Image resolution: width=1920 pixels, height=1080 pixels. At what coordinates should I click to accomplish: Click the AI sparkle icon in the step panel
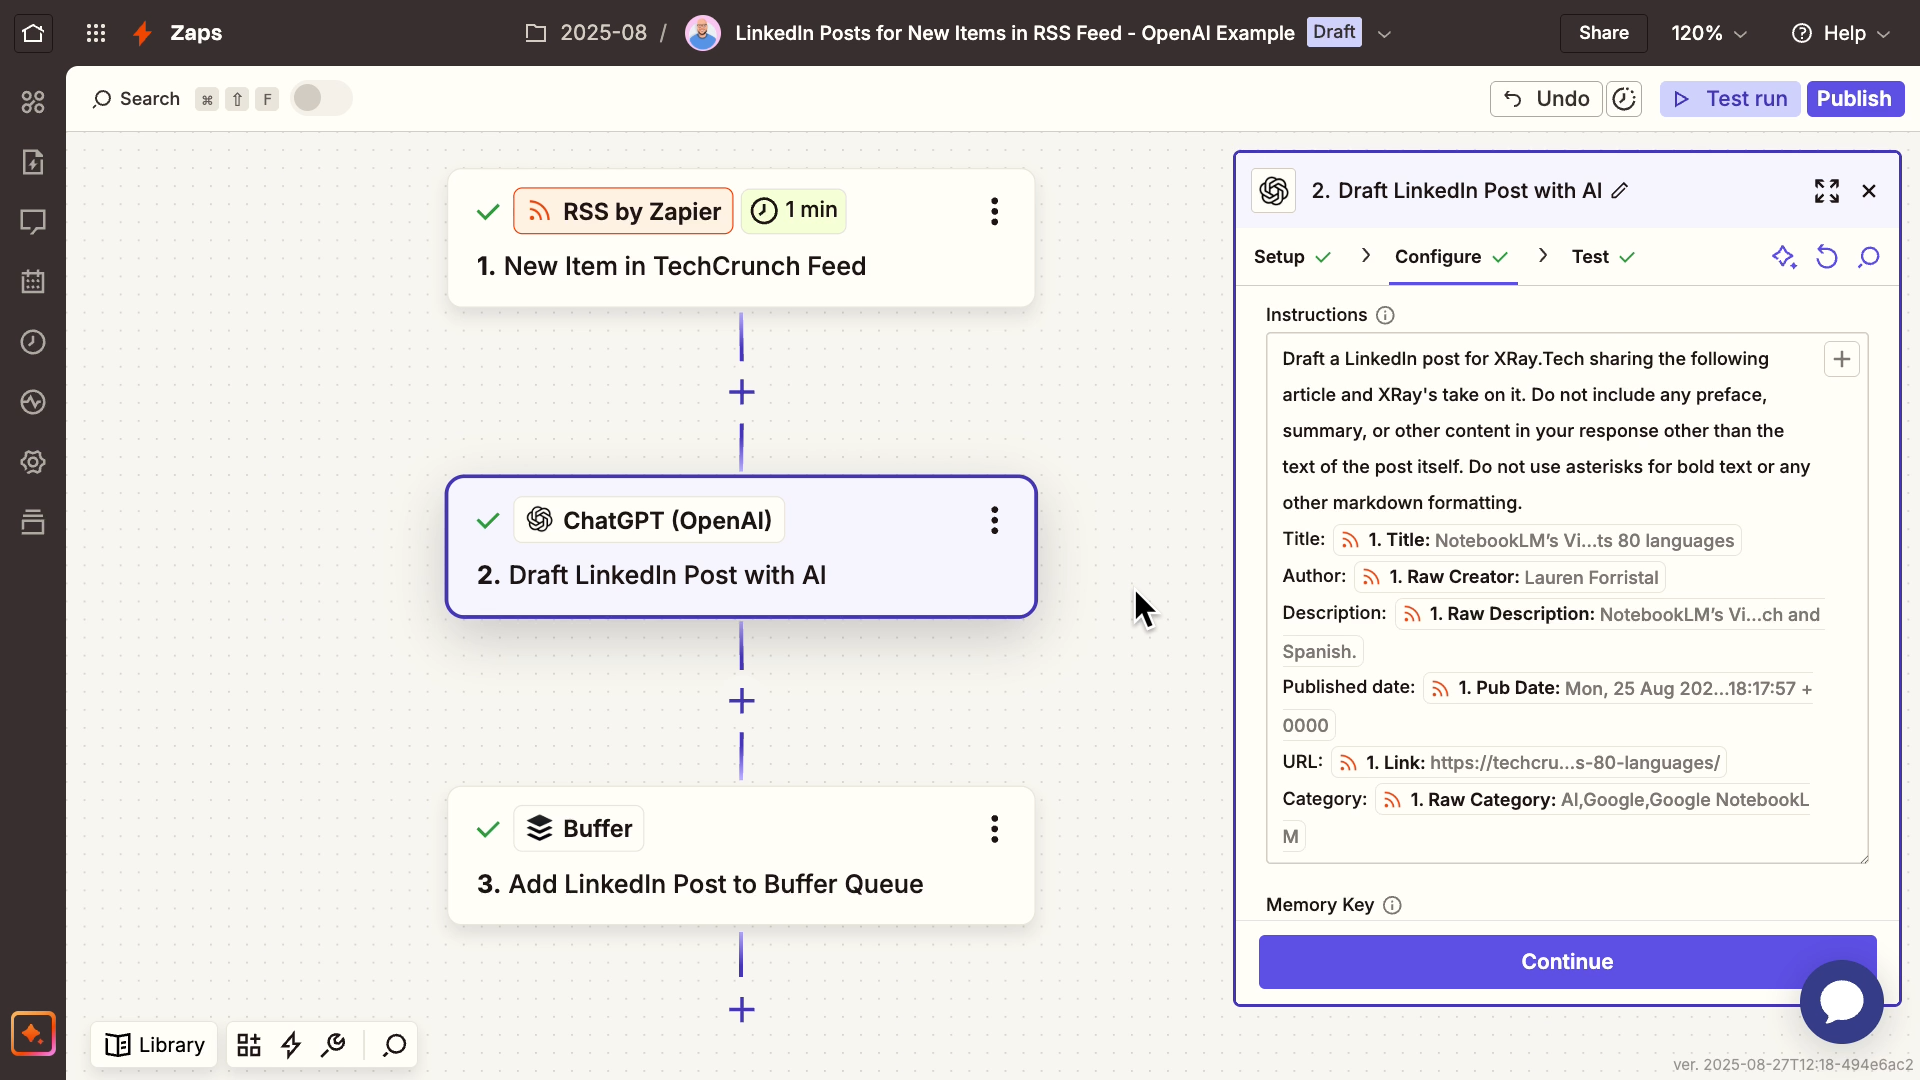coord(1785,257)
